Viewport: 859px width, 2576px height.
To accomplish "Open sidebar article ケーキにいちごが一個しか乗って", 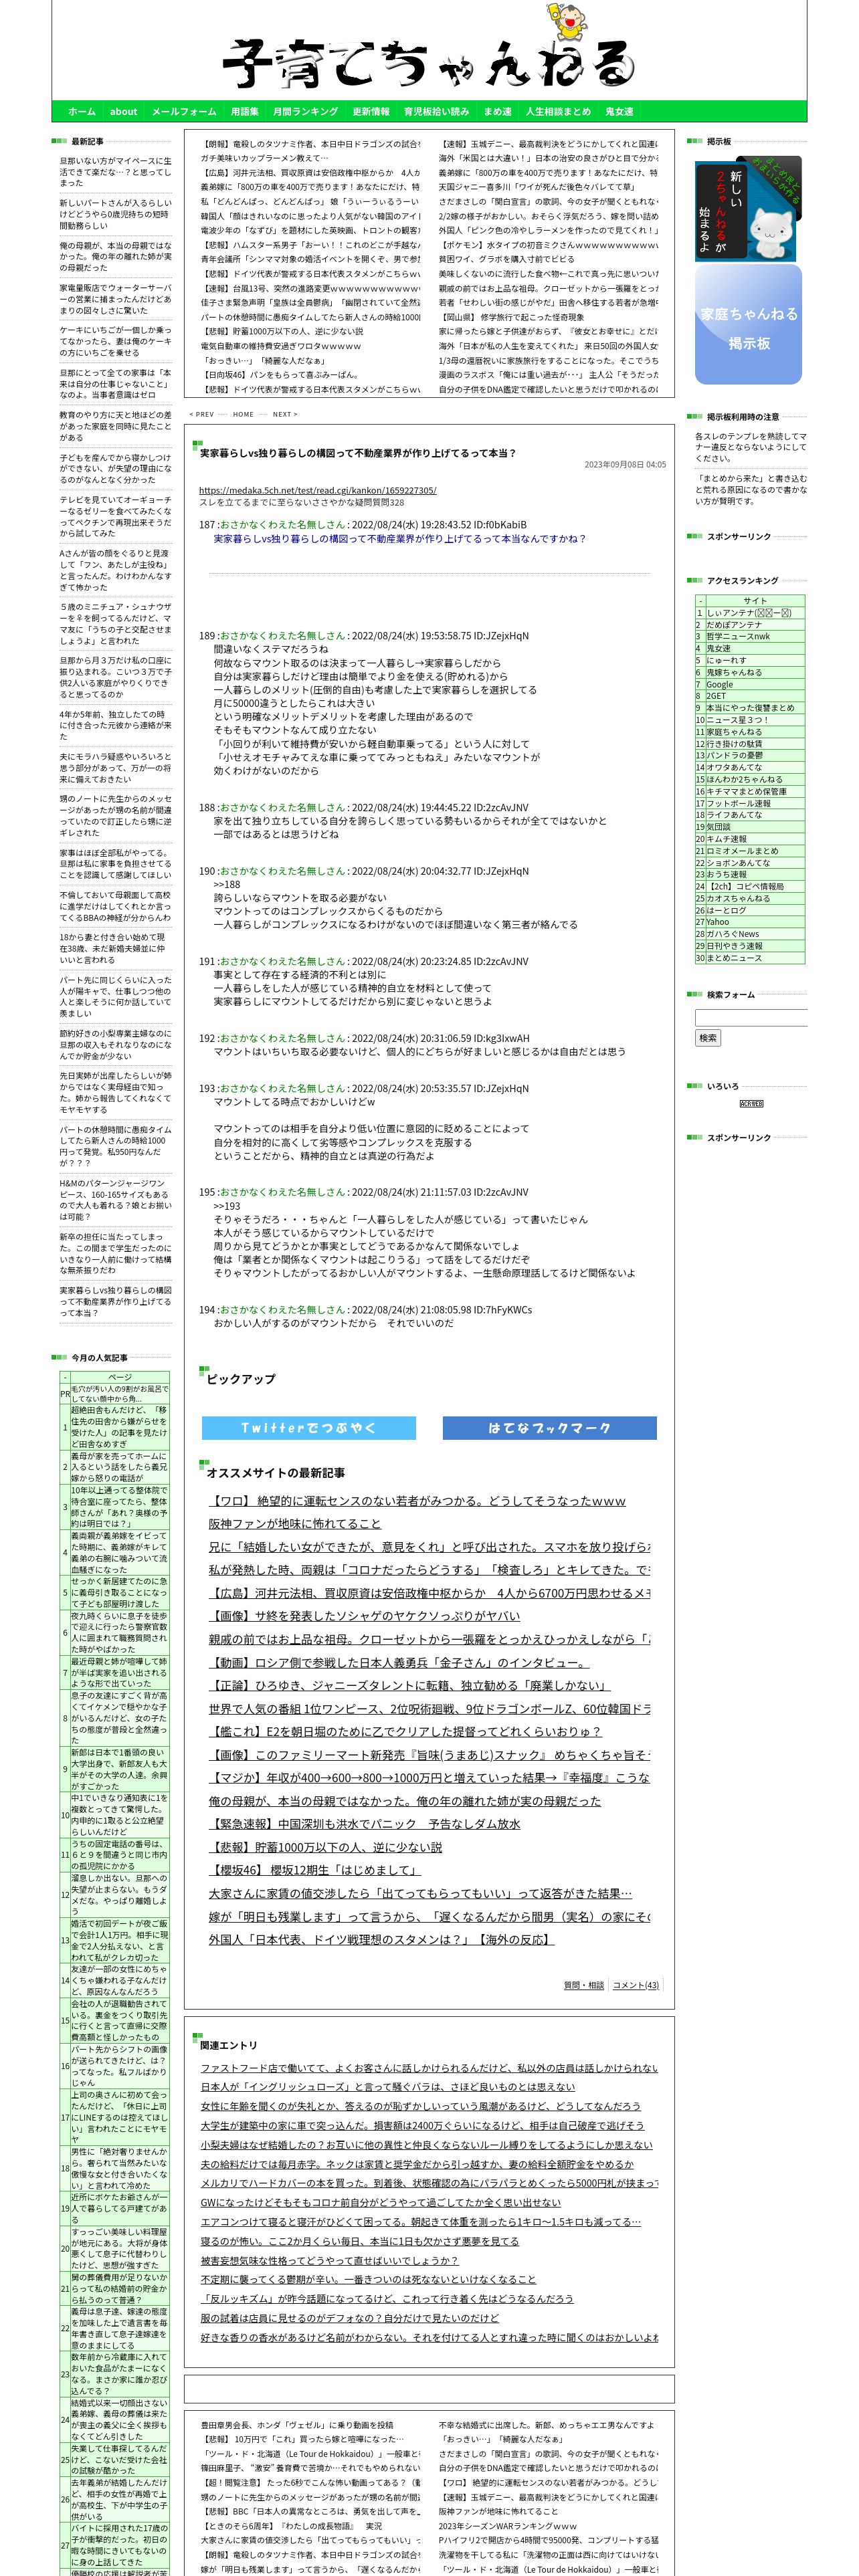I will click(x=115, y=341).
